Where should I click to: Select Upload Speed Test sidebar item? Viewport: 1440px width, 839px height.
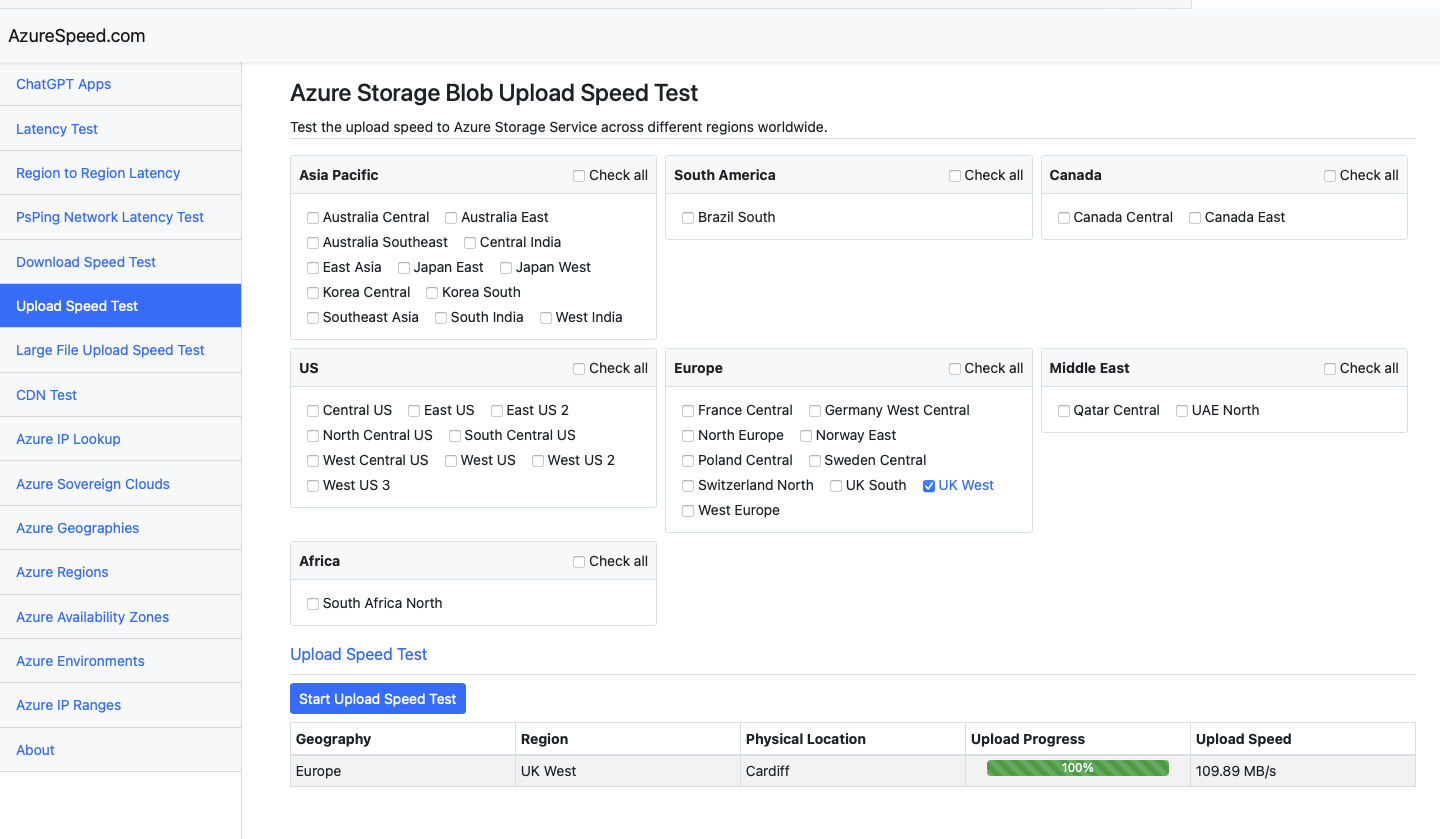pos(120,306)
